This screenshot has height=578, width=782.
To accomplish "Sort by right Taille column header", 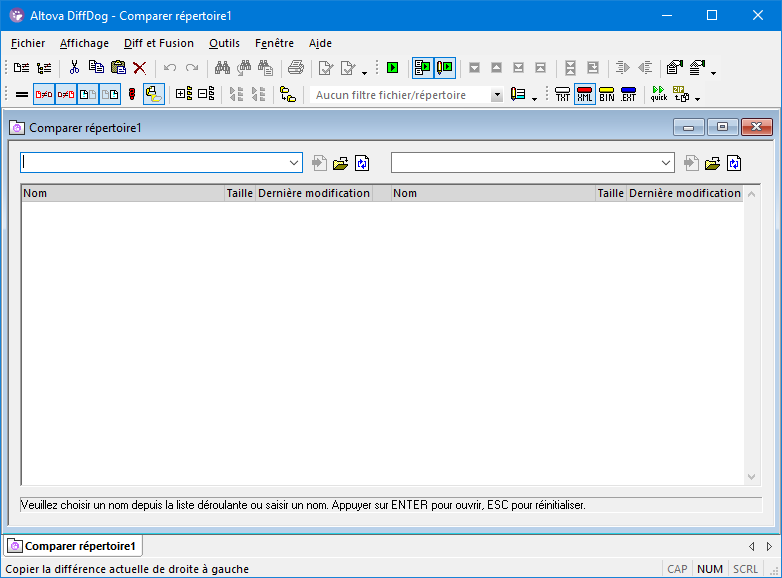I will [611, 193].
